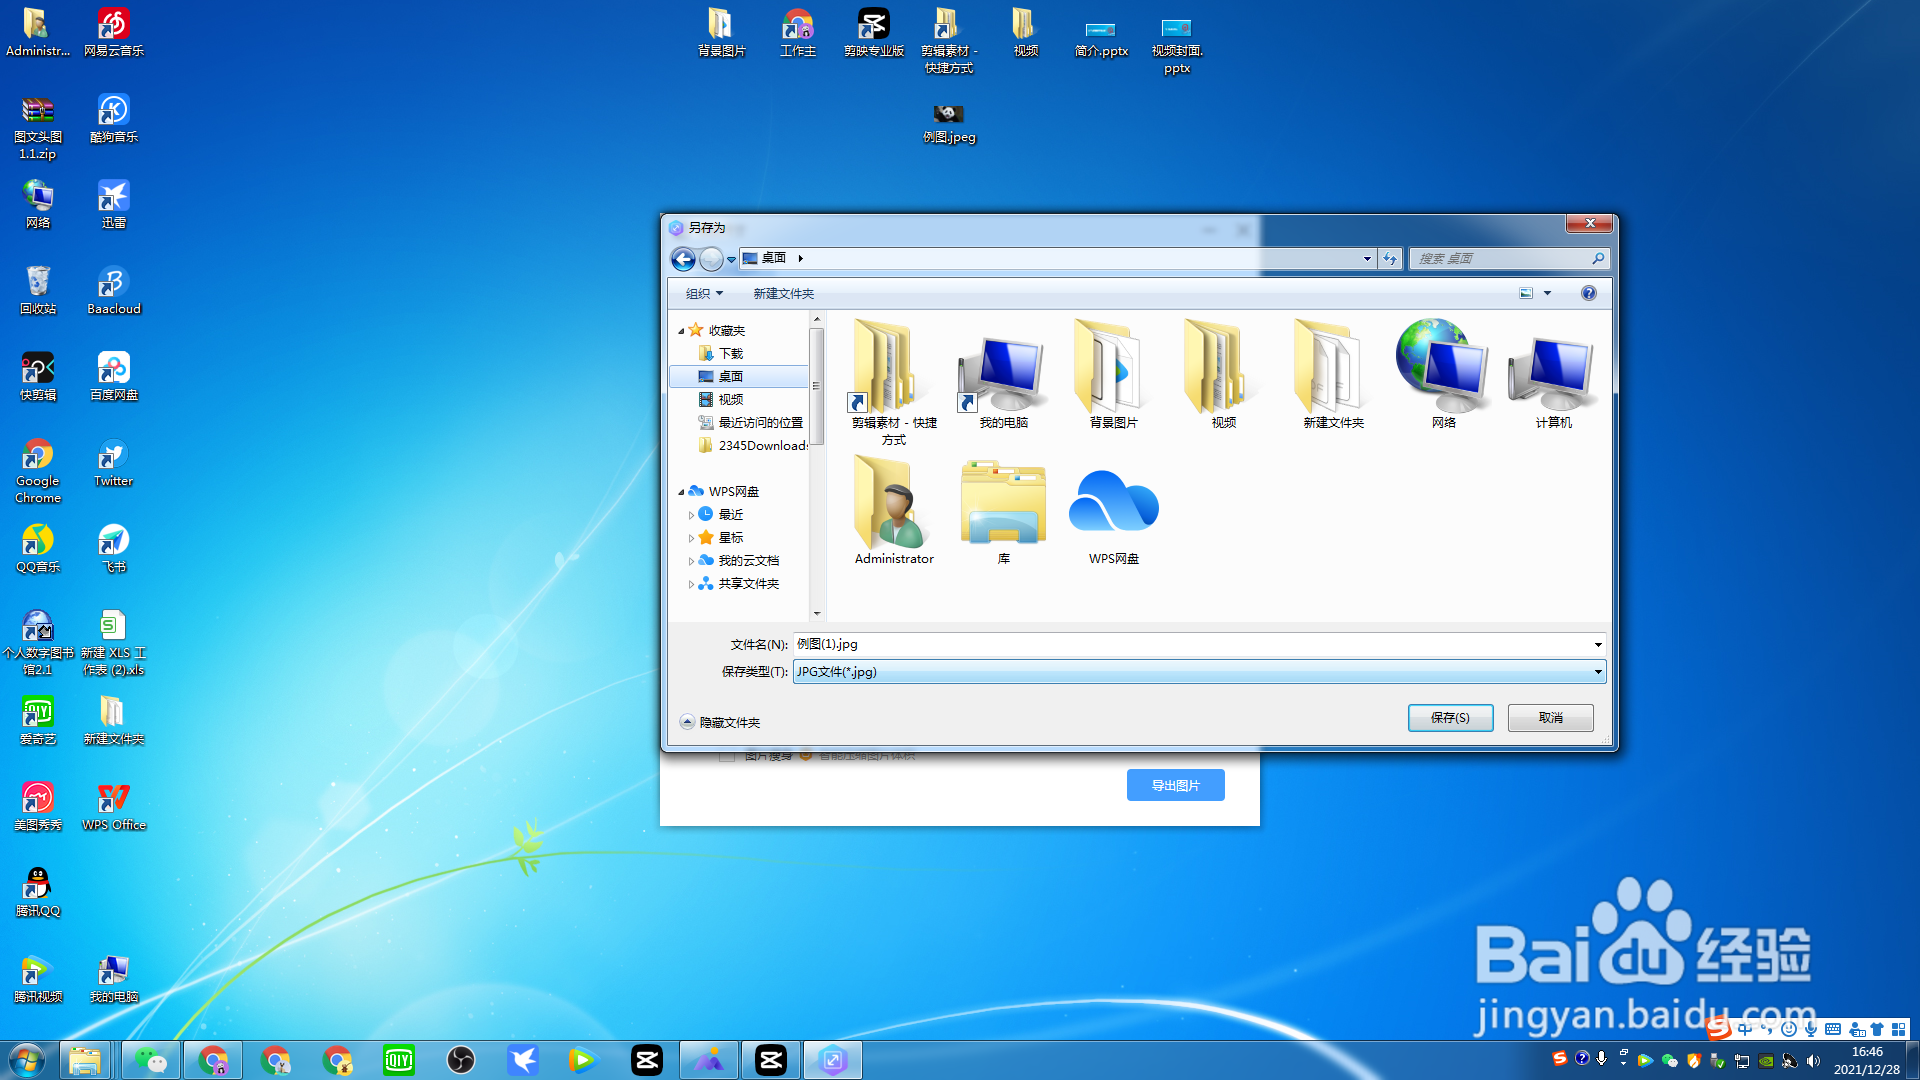Select 下载 in the favorites tree
This screenshot has height=1080, width=1920.
point(731,354)
